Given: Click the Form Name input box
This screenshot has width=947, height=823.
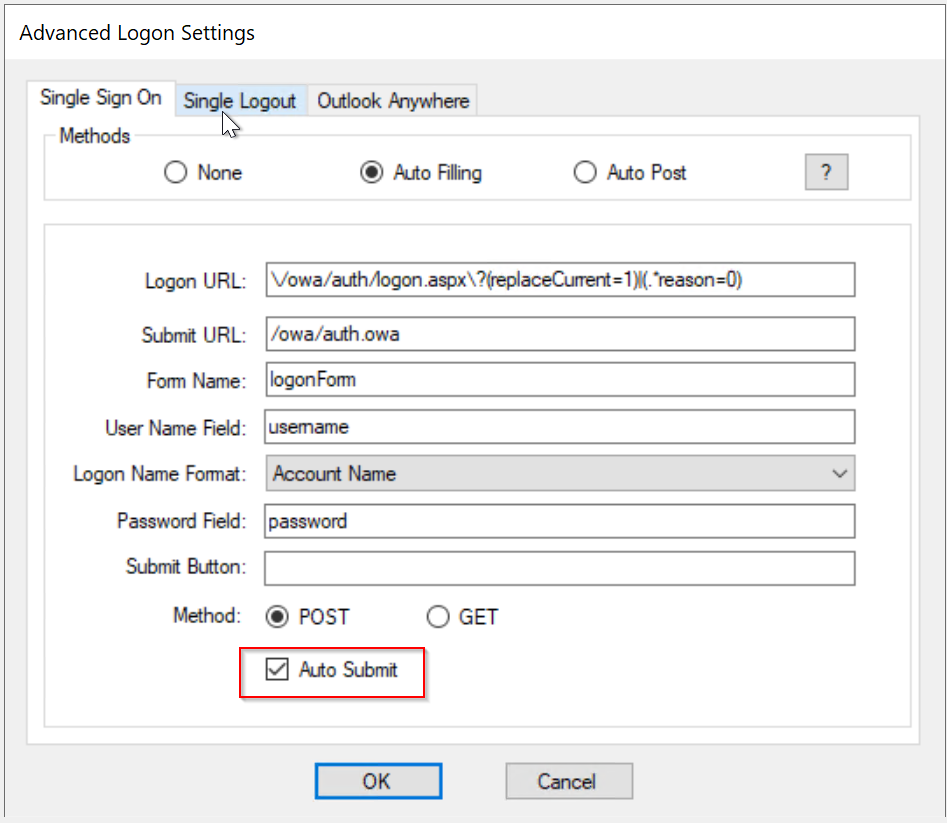Looking at the screenshot, I should pos(560,380).
